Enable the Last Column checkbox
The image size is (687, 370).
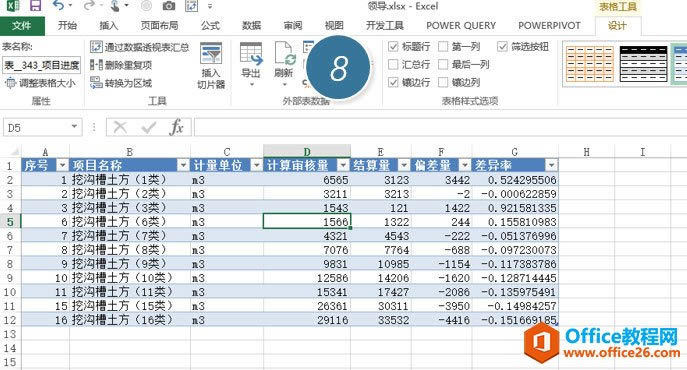tap(443, 64)
